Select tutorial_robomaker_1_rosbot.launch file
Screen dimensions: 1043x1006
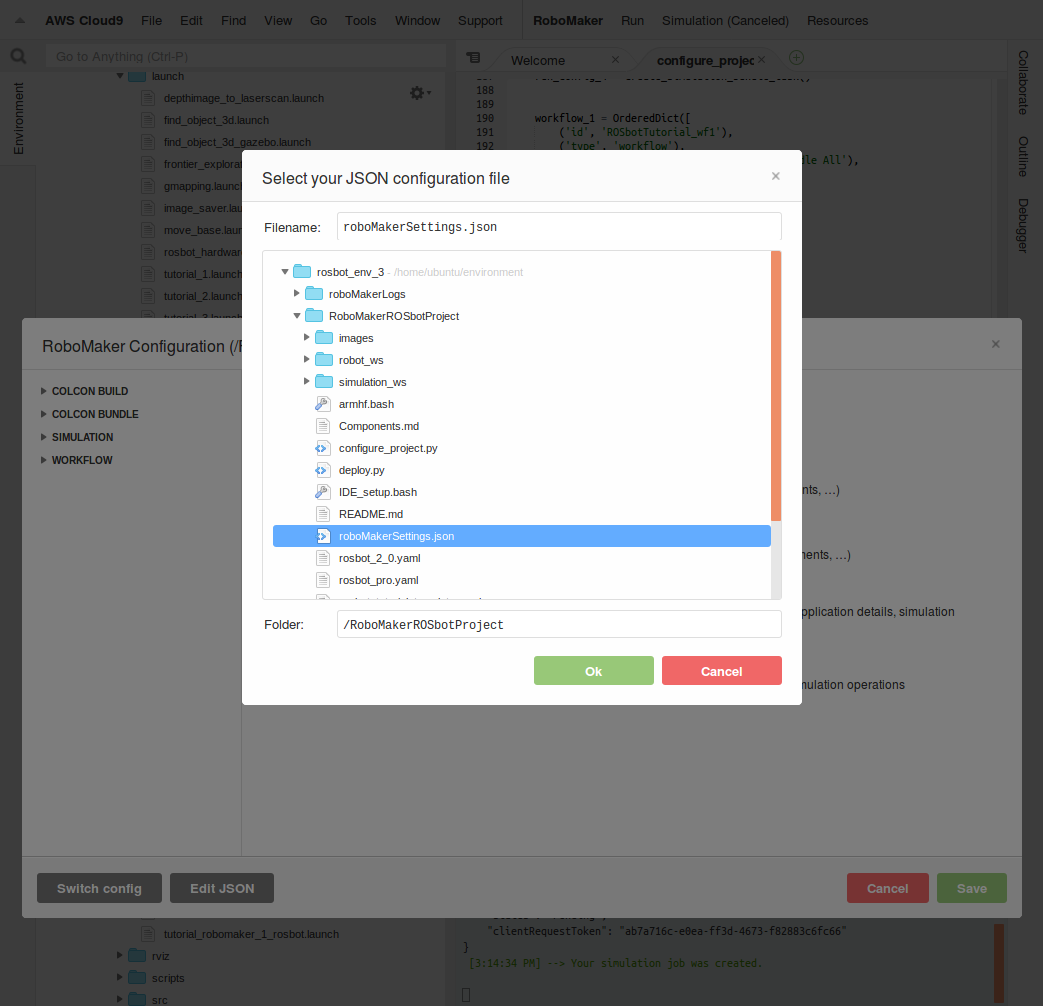(x=251, y=933)
